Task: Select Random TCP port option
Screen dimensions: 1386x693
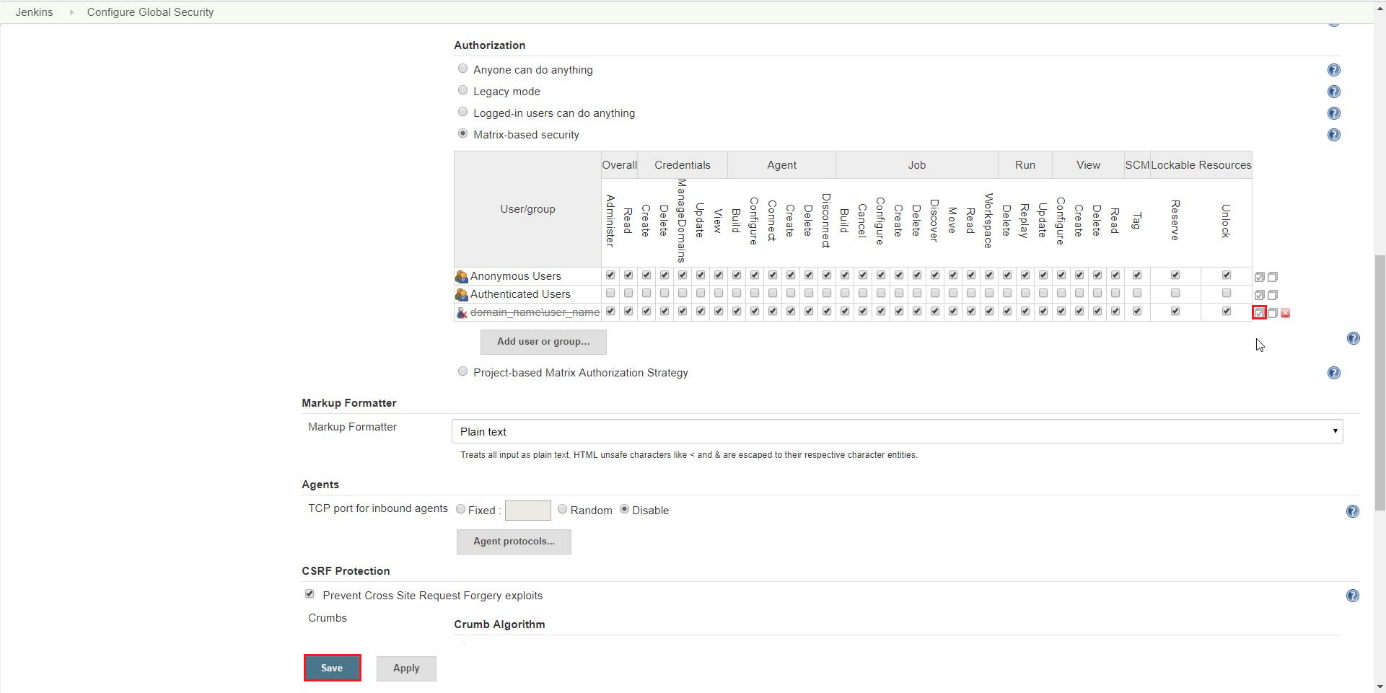Action: pos(563,510)
